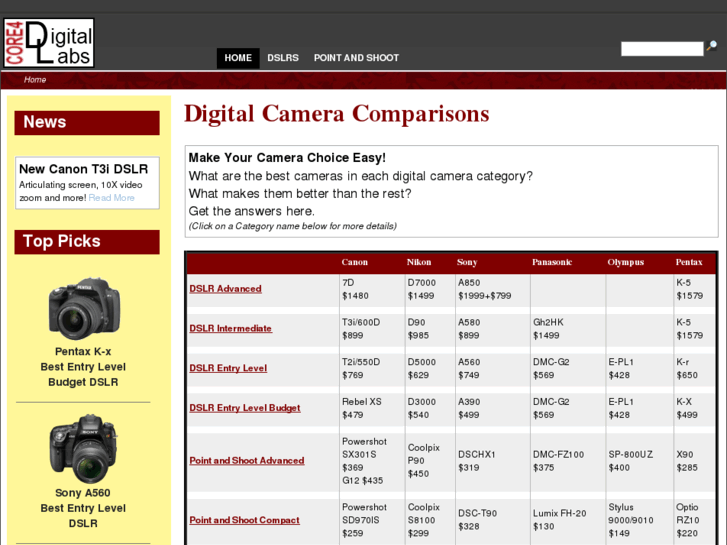Open the DSLRS menu tab

click(283, 58)
